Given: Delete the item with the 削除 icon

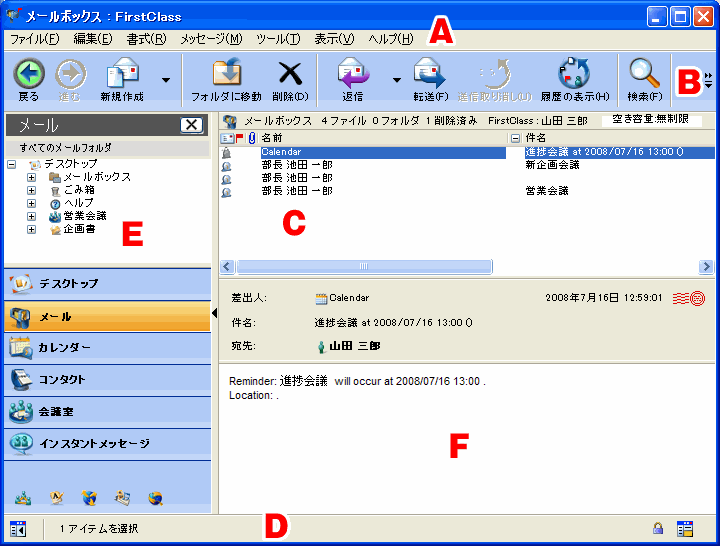Looking at the screenshot, I should coord(290,73).
